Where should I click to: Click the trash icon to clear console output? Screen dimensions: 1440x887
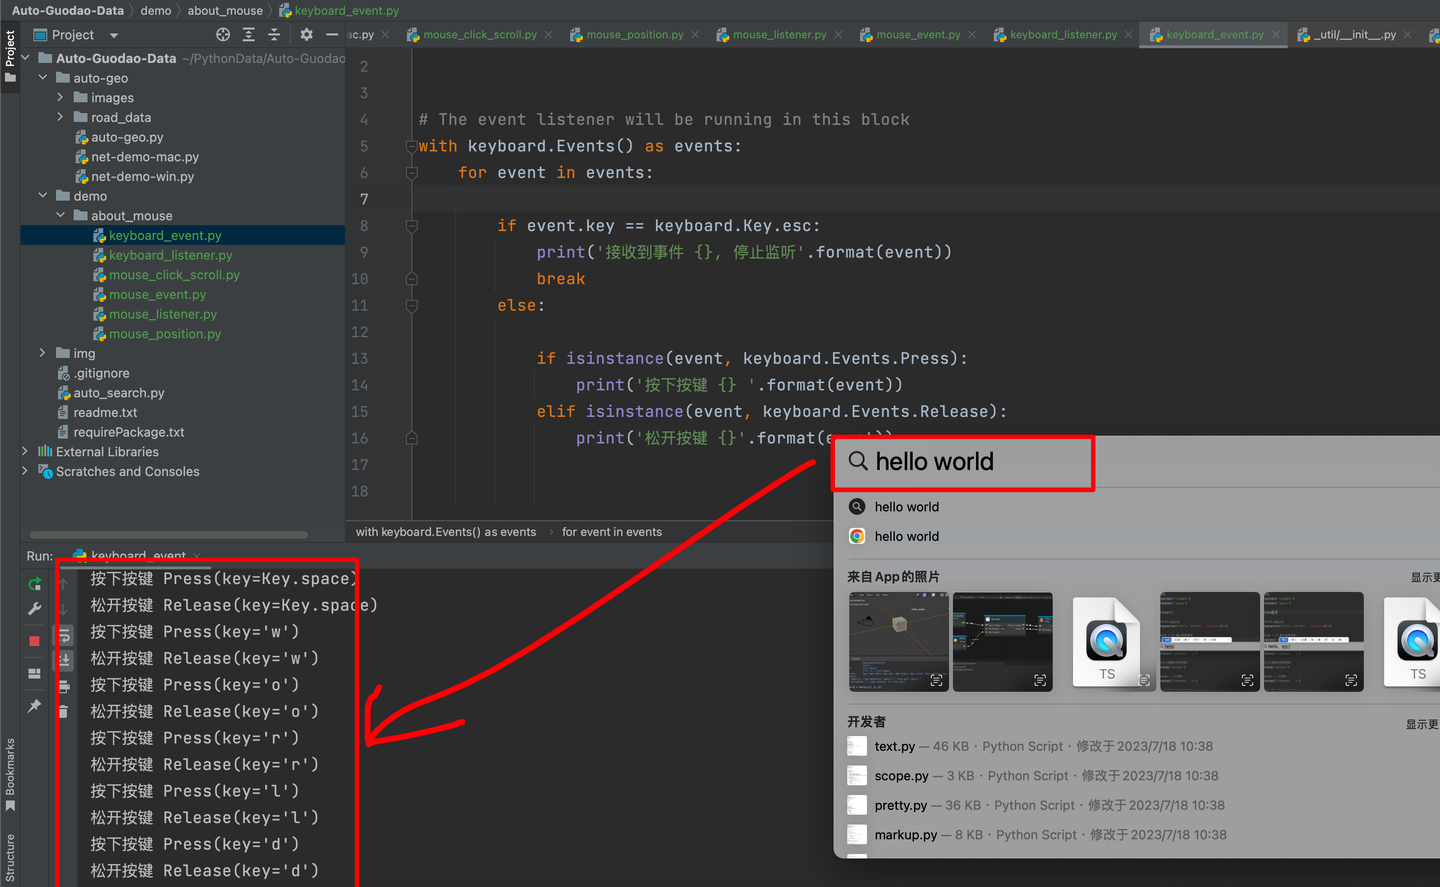pyautogui.click(x=63, y=711)
